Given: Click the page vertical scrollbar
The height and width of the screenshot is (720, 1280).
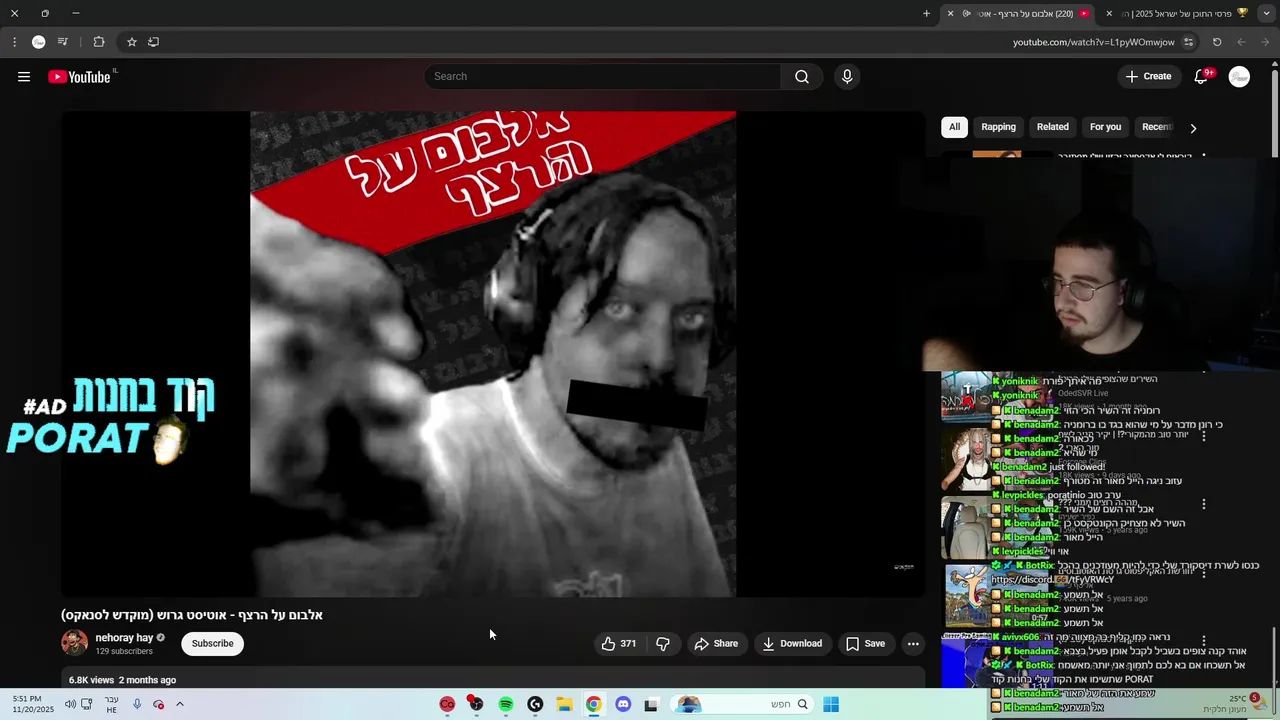Looking at the screenshot, I should [x=1275, y=110].
